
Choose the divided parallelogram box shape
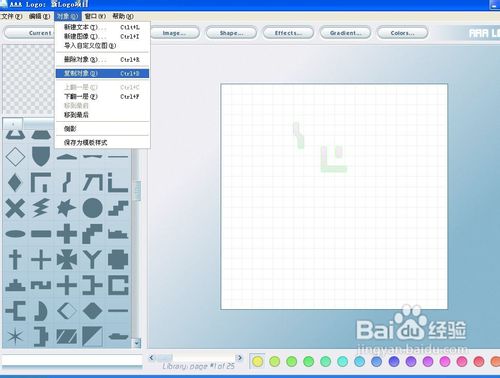pos(67,337)
